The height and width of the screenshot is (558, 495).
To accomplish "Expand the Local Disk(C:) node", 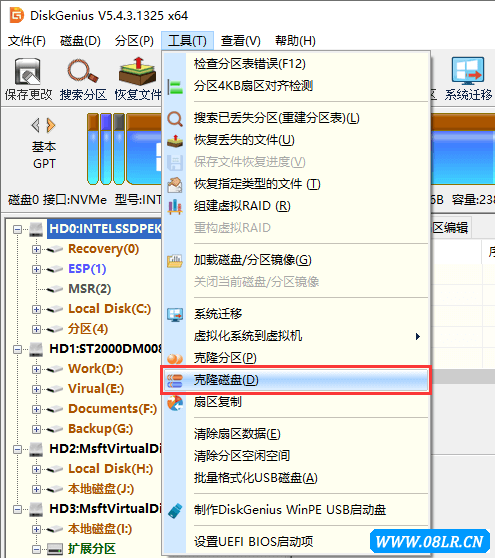I will click(36, 309).
